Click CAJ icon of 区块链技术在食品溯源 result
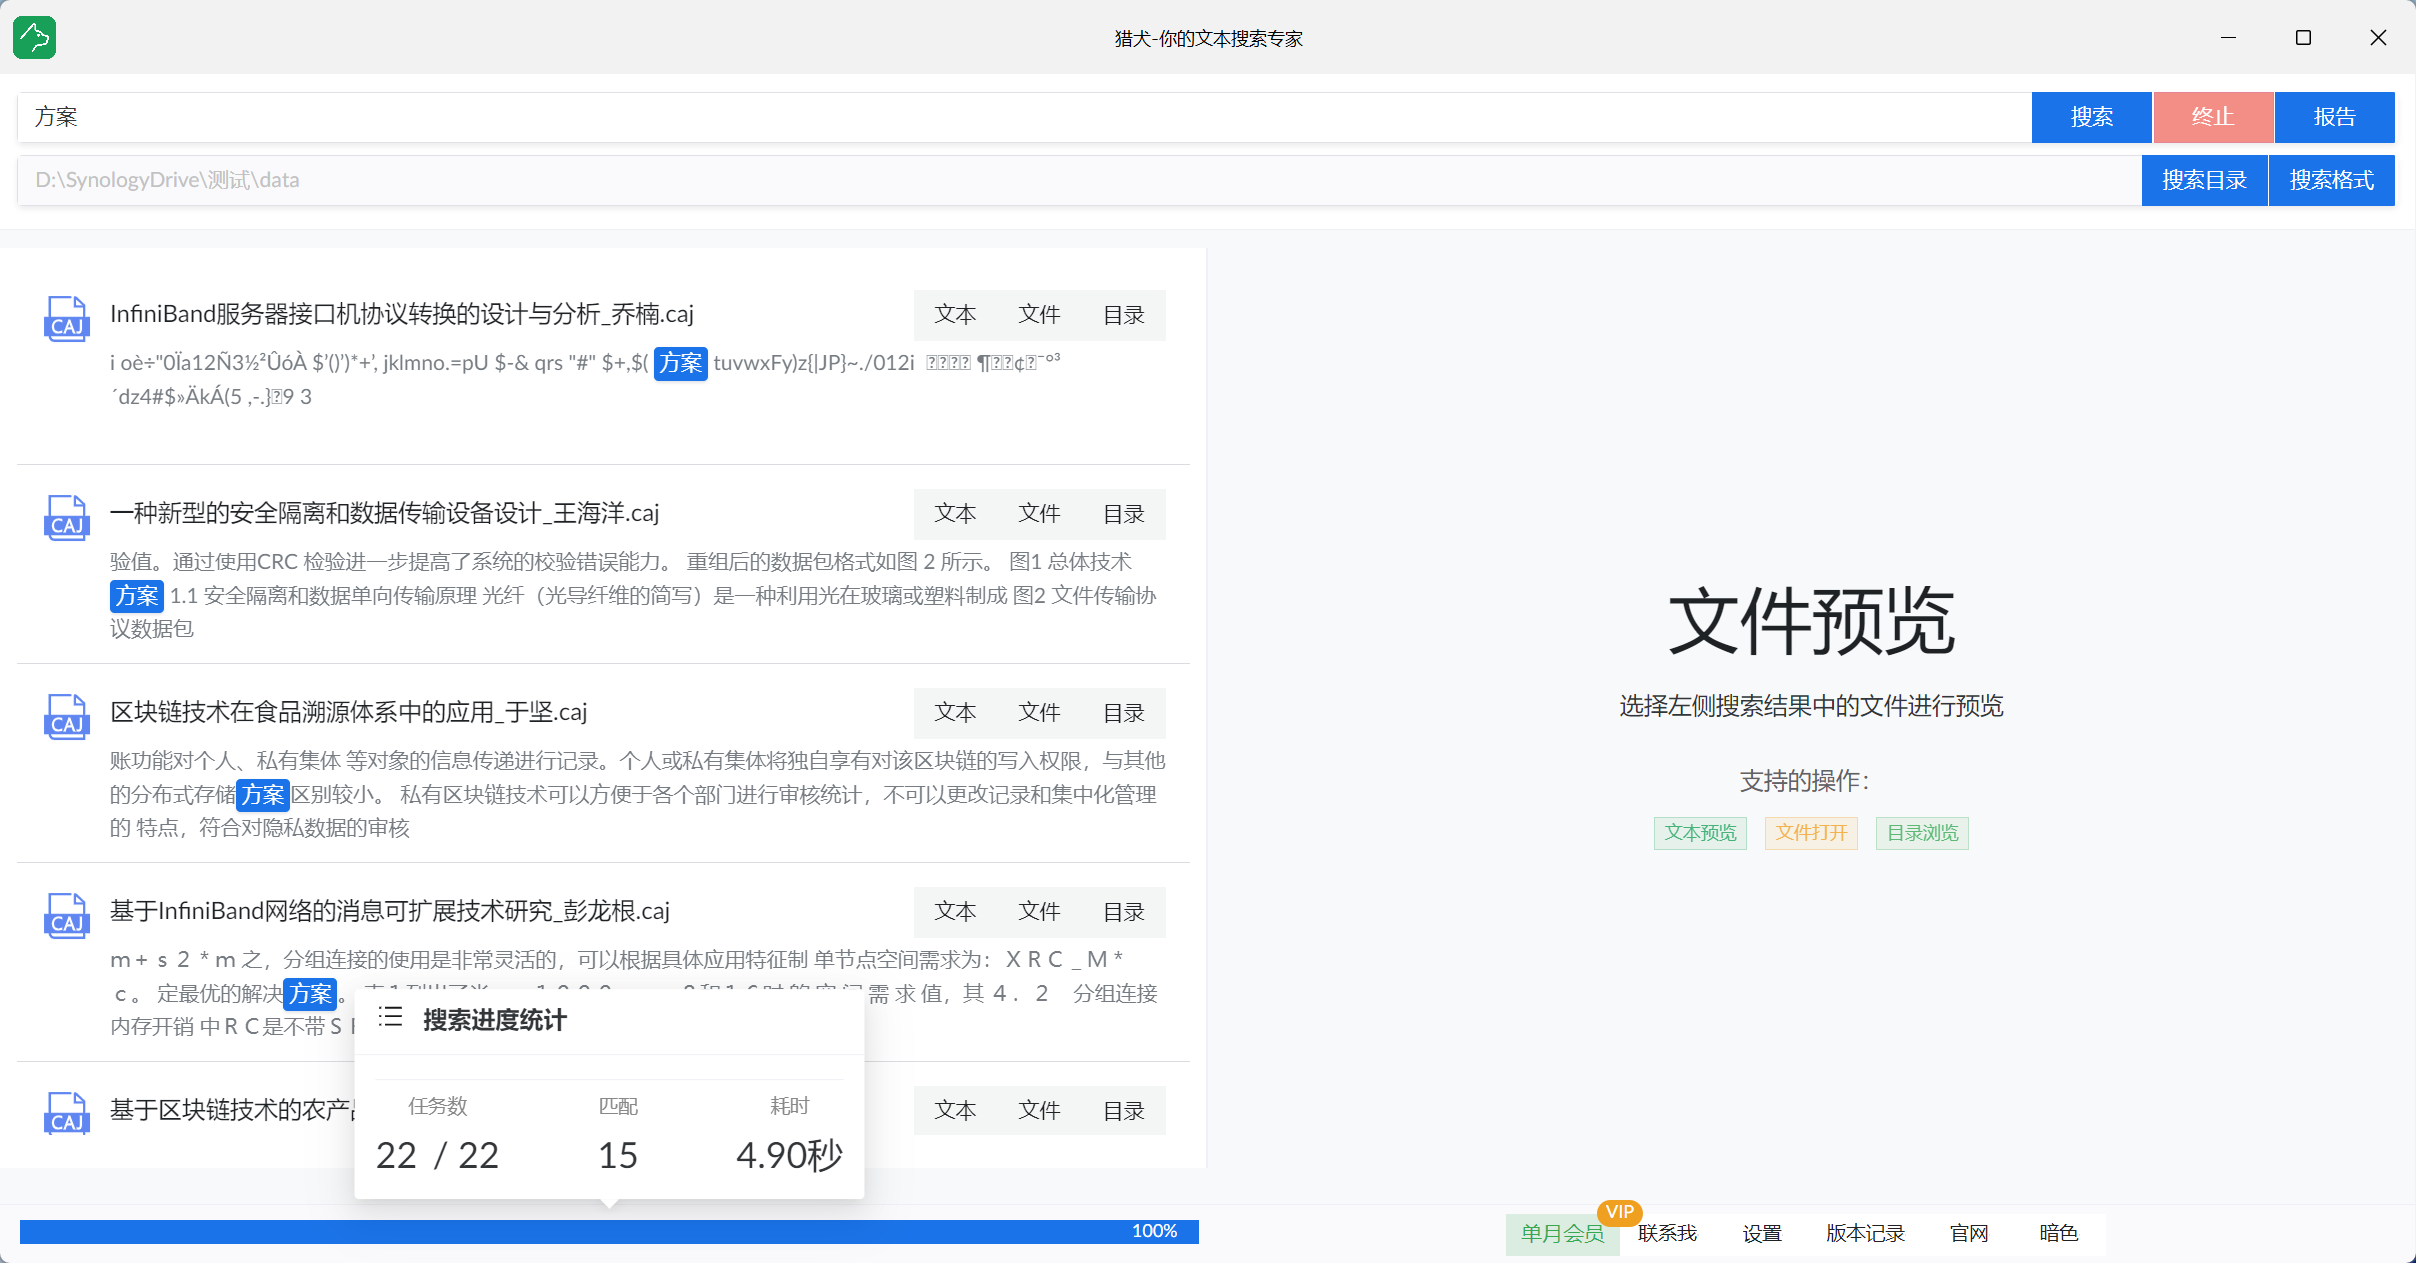Viewport: 2416px width, 1263px height. pos(66,717)
